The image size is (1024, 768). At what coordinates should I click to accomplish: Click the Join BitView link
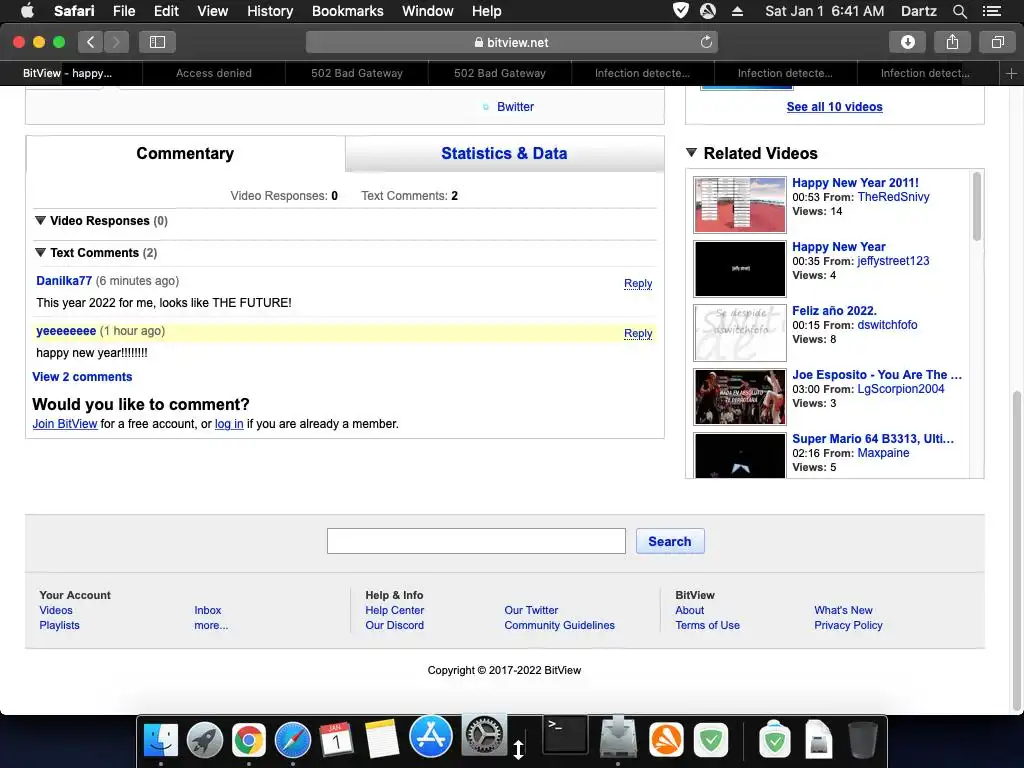(x=65, y=424)
